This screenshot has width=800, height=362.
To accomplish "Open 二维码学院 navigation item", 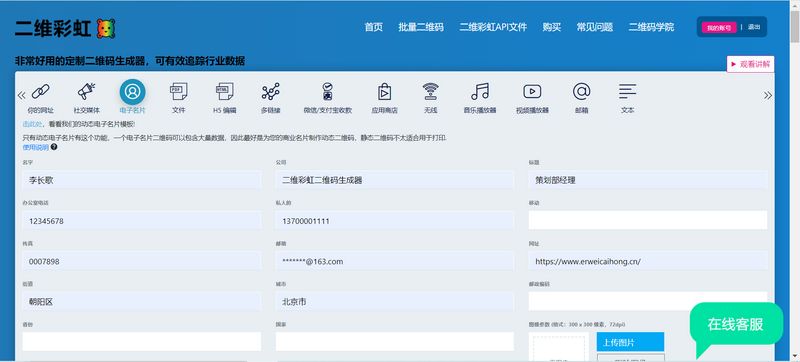I will pyautogui.click(x=651, y=27).
